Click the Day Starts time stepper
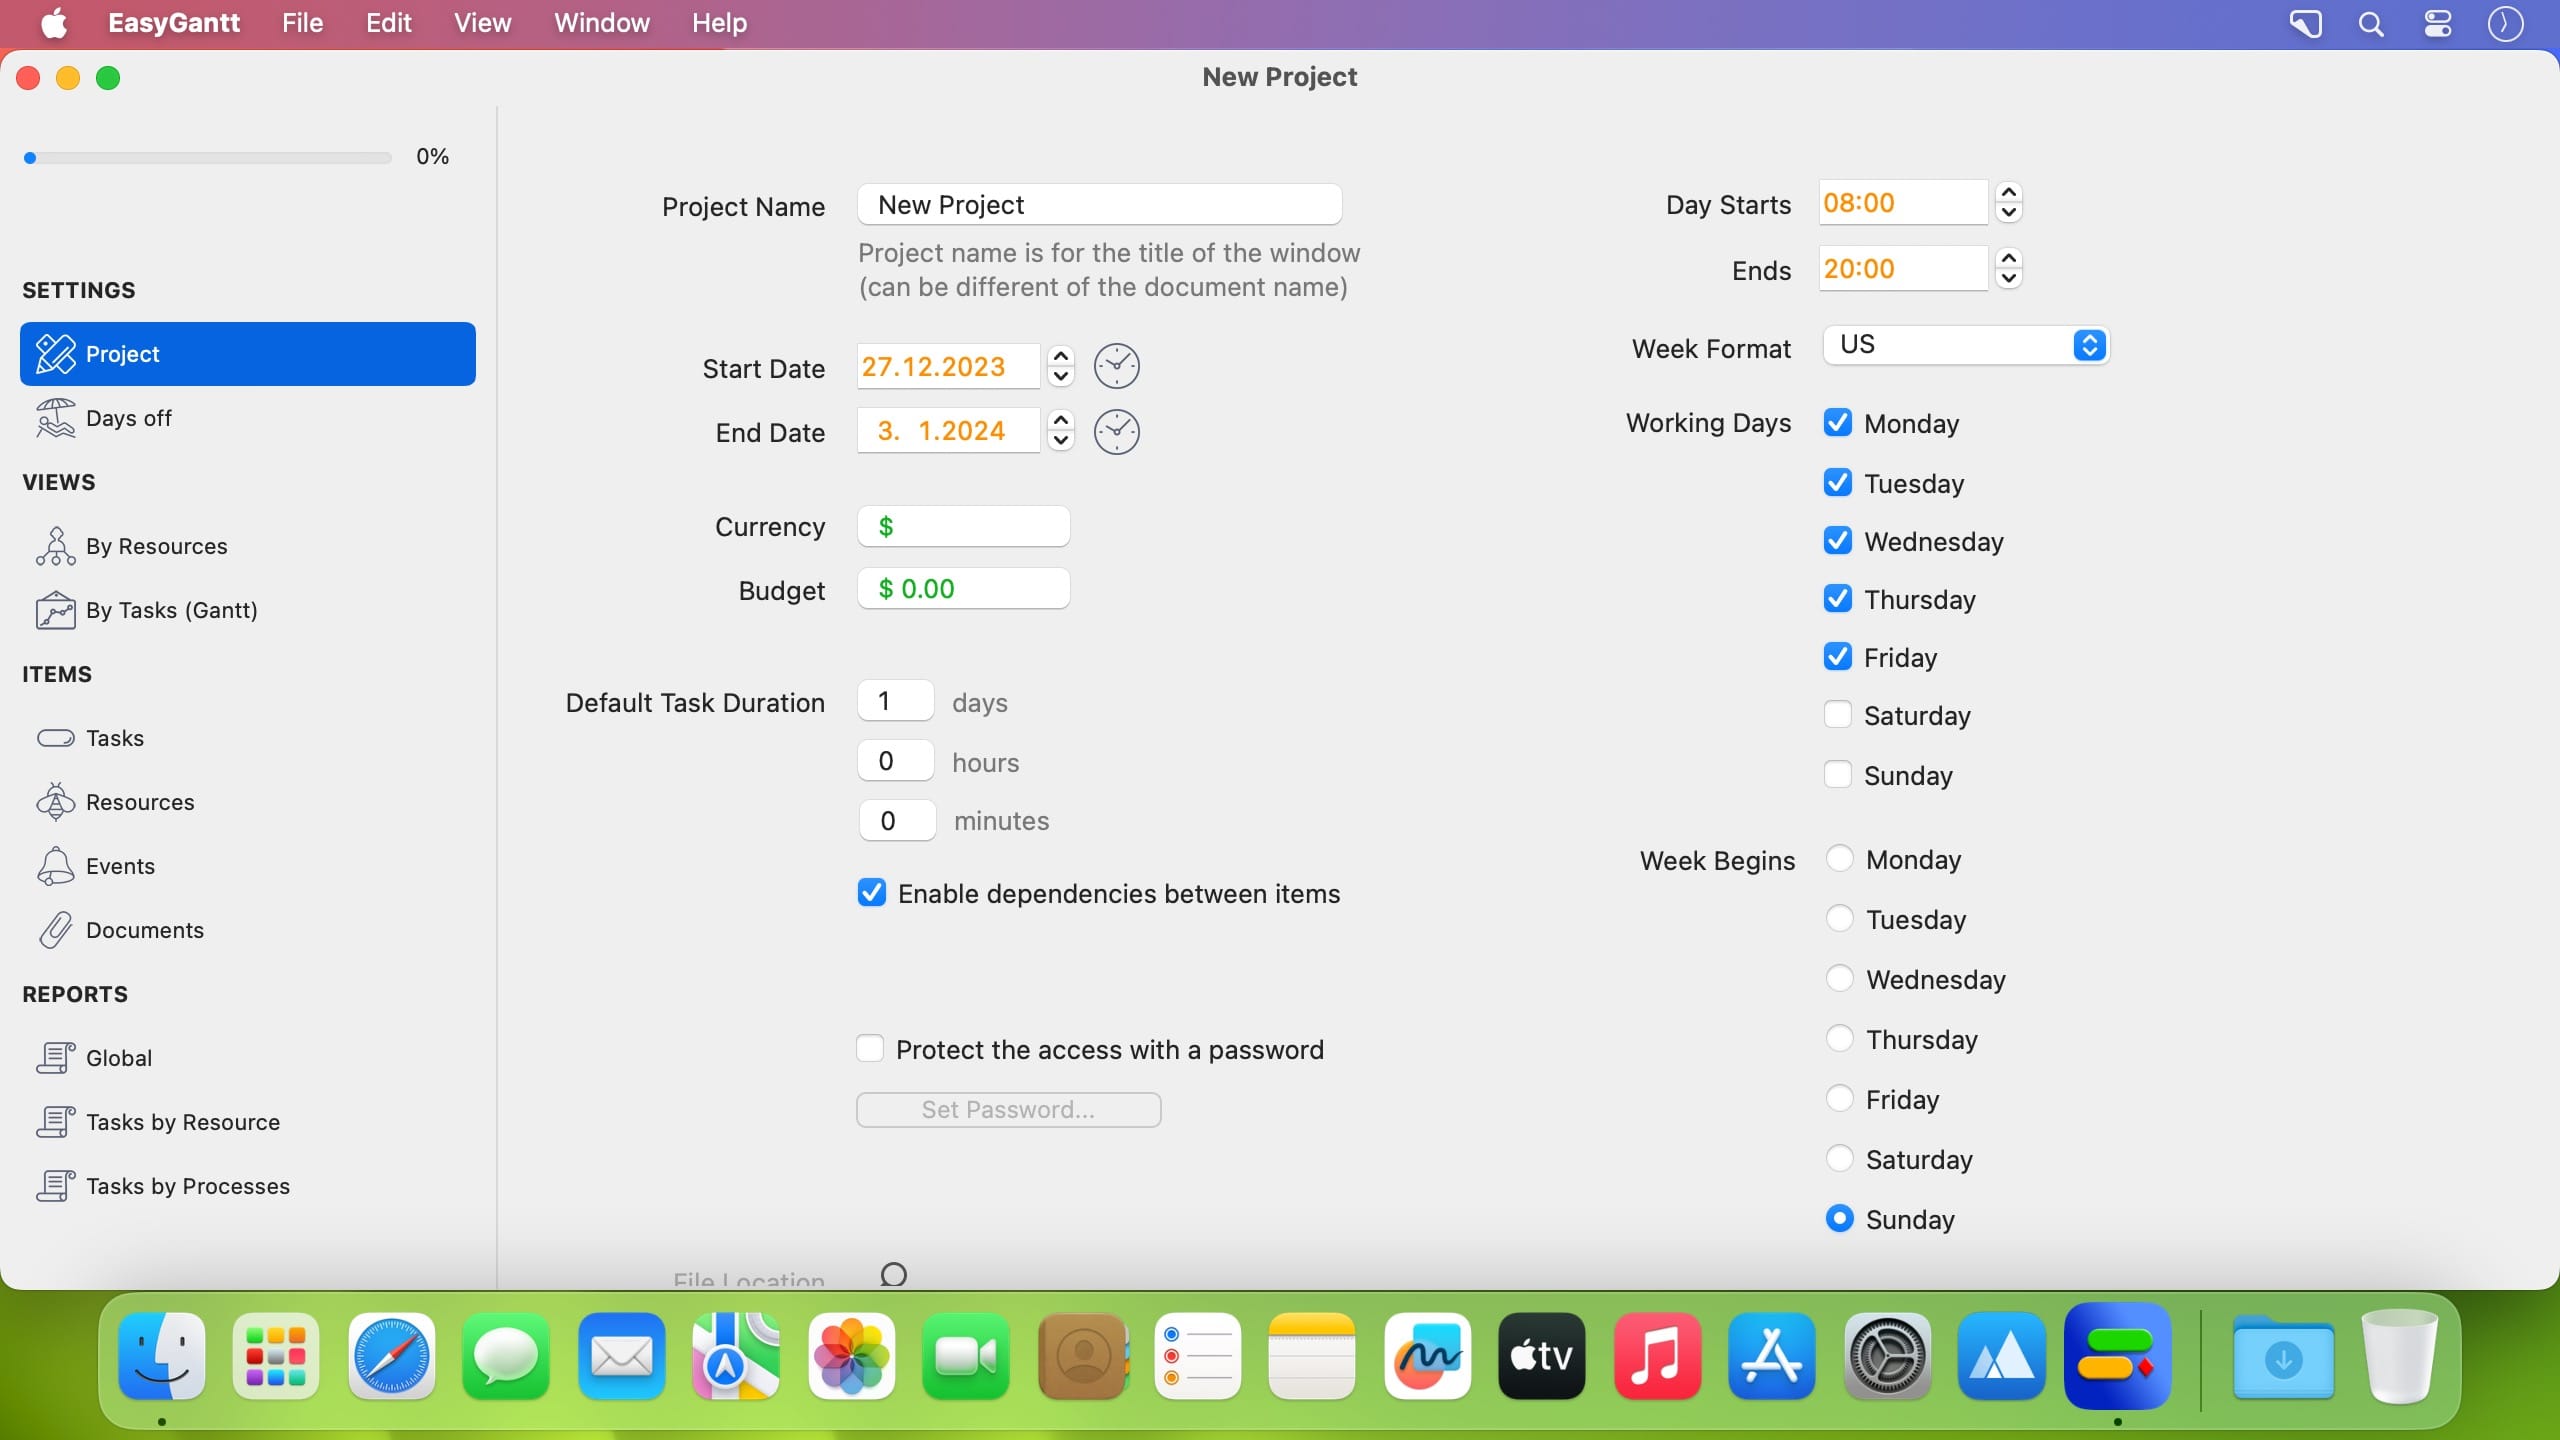This screenshot has width=2560, height=1440. tap(2008, 203)
